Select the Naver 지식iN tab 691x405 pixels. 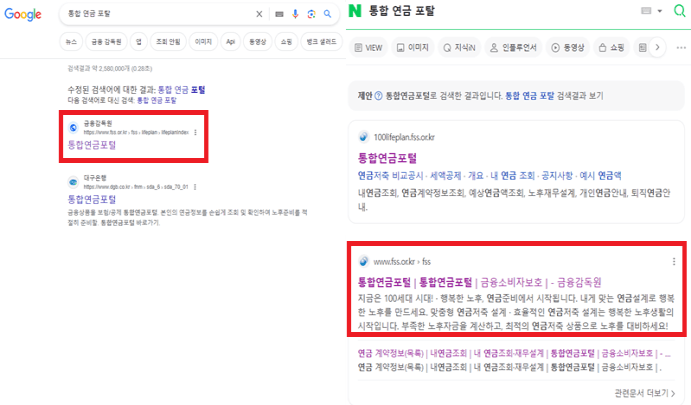(x=459, y=48)
